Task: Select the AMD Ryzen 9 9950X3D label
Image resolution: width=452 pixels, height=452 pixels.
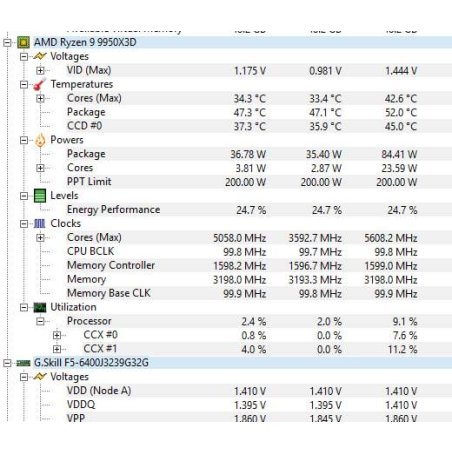Action: point(85,42)
